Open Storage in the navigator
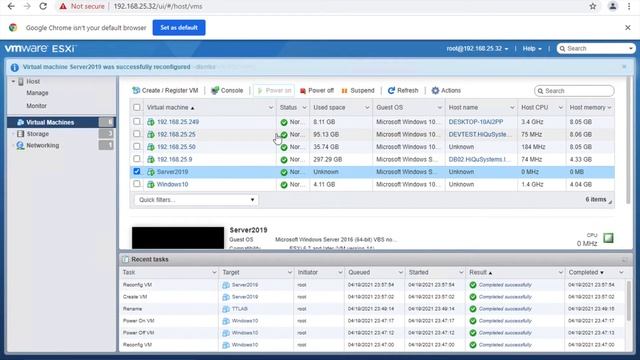Screen dimensions: 640x360 pyautogui.click(x=38, y=134)
